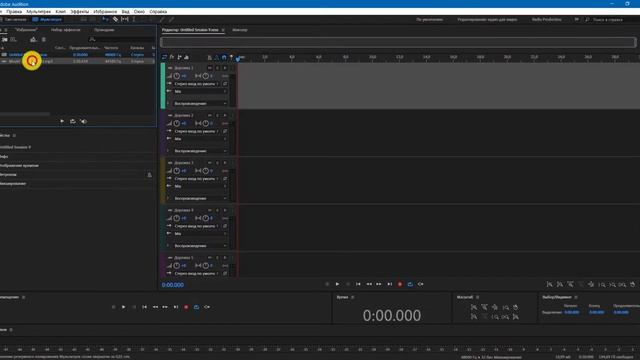Open Дорожка 4 Mix output dropdown
The width and height of the screenshot is (640, 360).
click(x=200, y=234)
